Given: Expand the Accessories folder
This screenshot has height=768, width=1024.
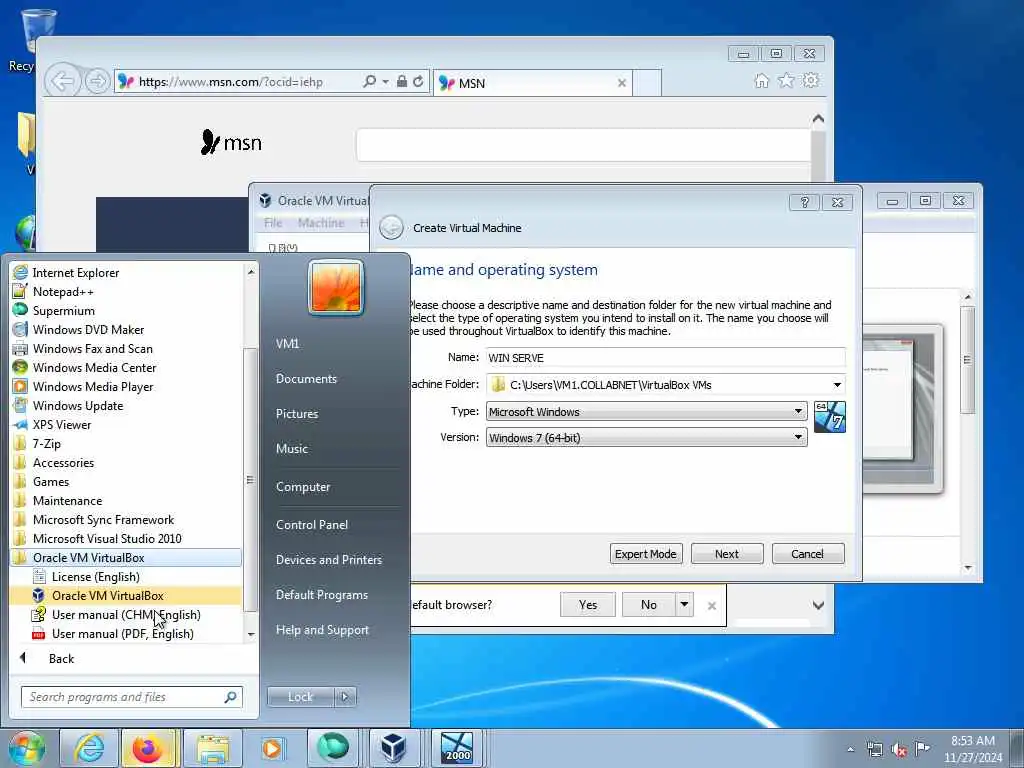Looking at the screenshot, I should coord(63,462).
